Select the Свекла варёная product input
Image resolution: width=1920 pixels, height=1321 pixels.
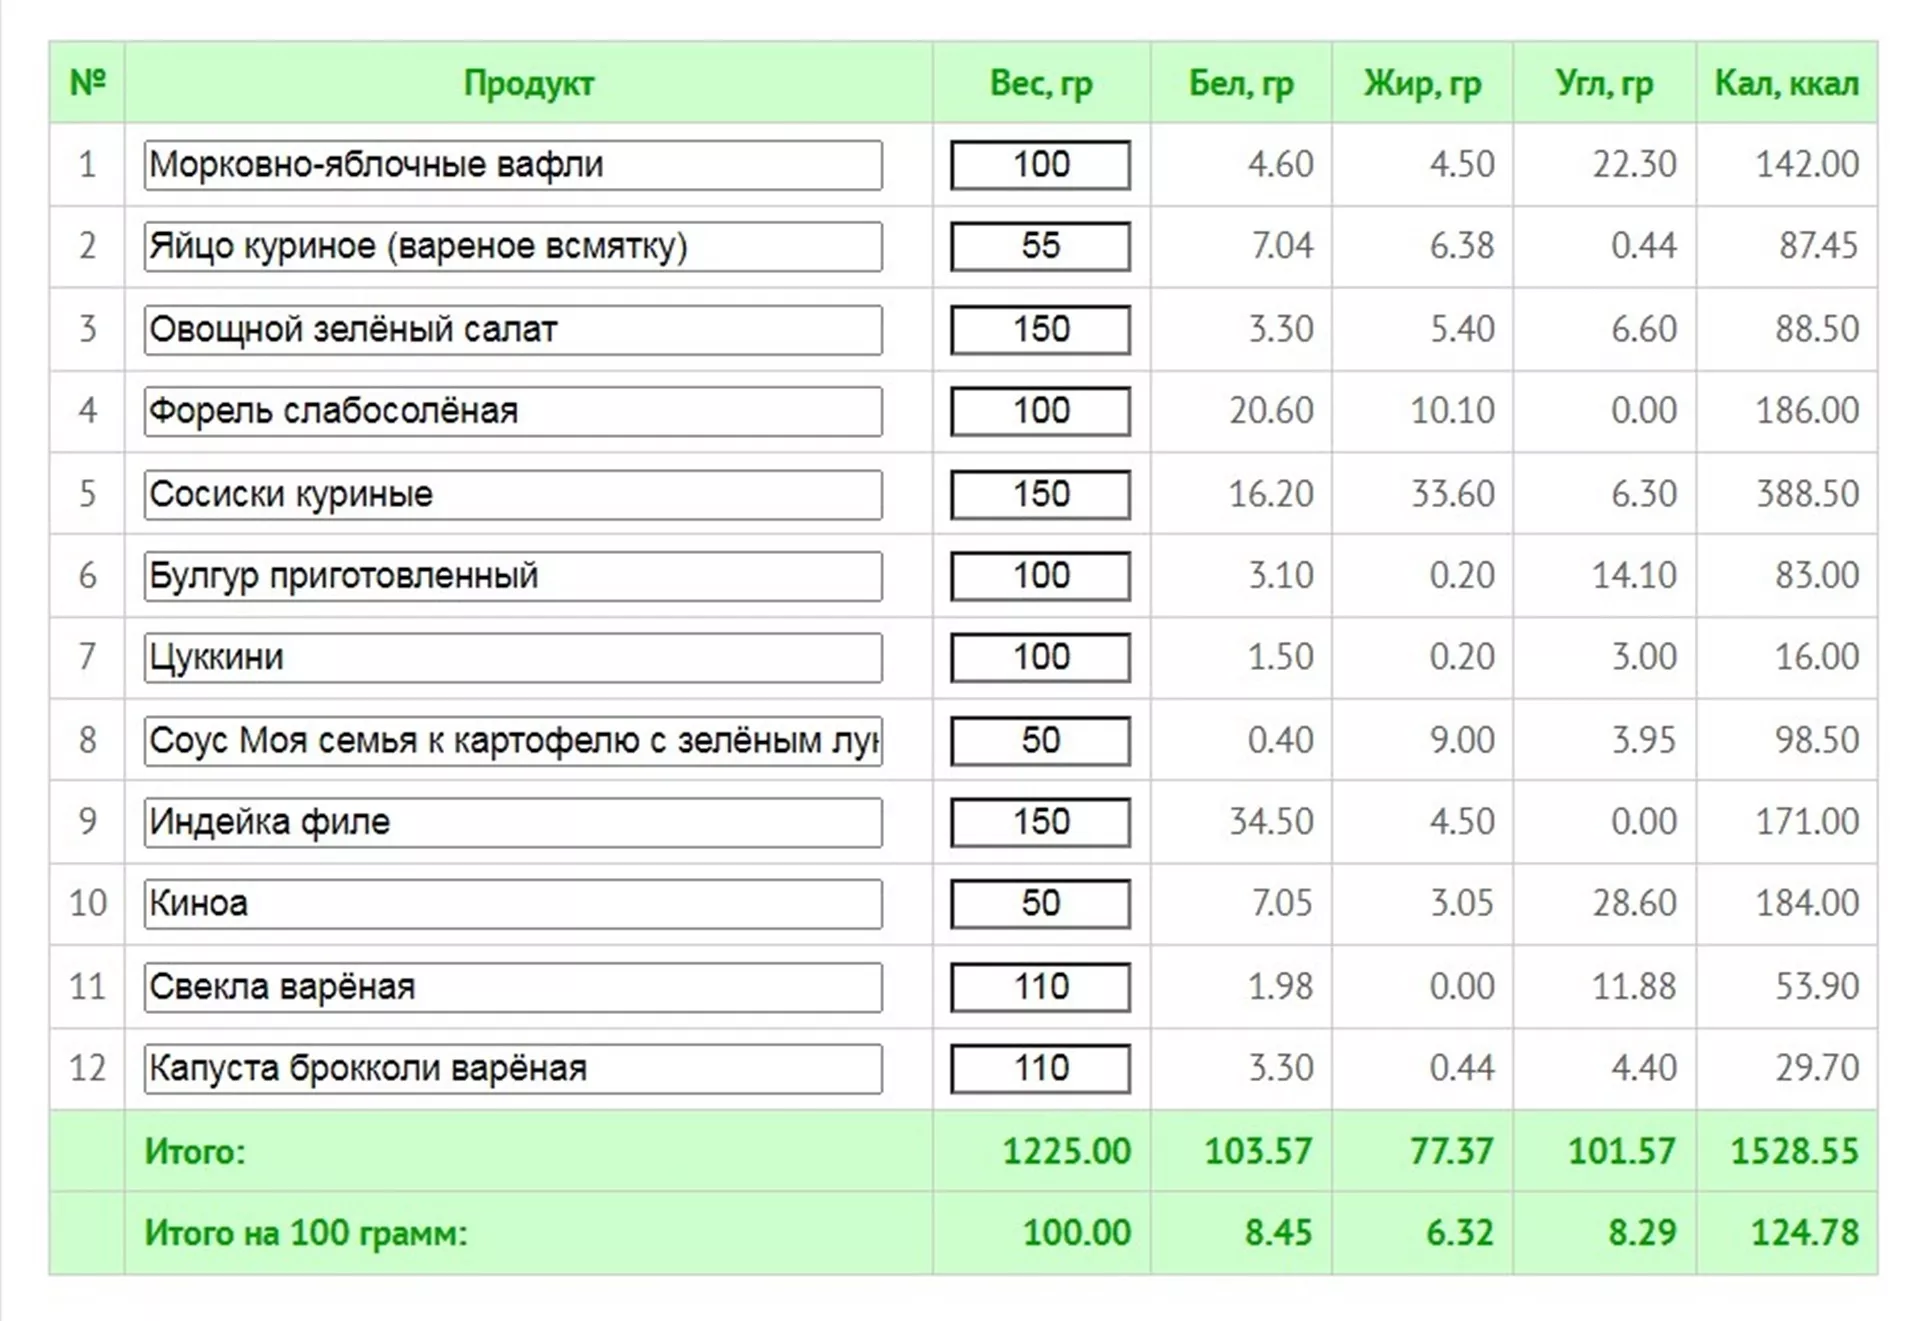click(x=512, y=987)
